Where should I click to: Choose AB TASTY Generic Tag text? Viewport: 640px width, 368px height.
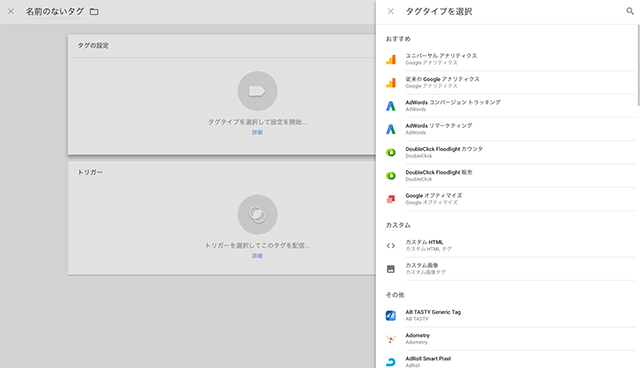(433, 312)
